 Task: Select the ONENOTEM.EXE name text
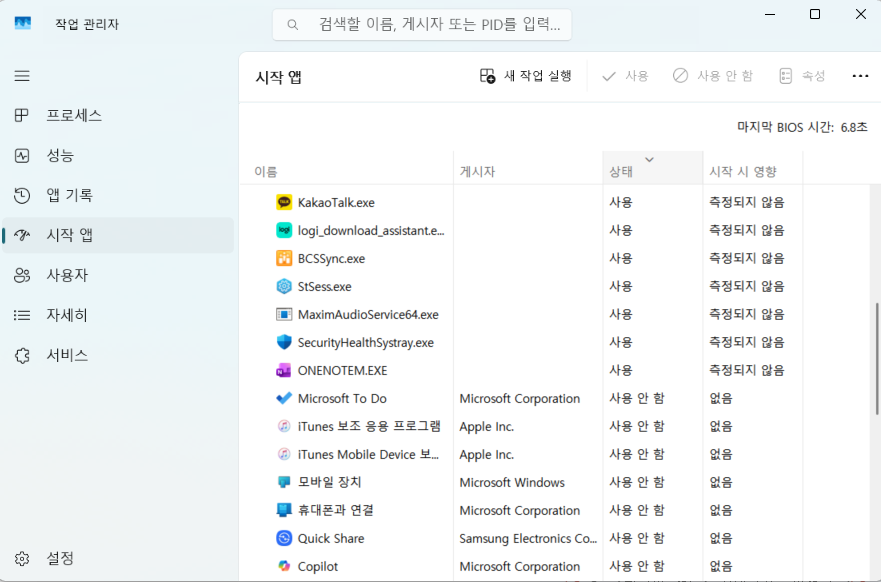tap(343, 371)
